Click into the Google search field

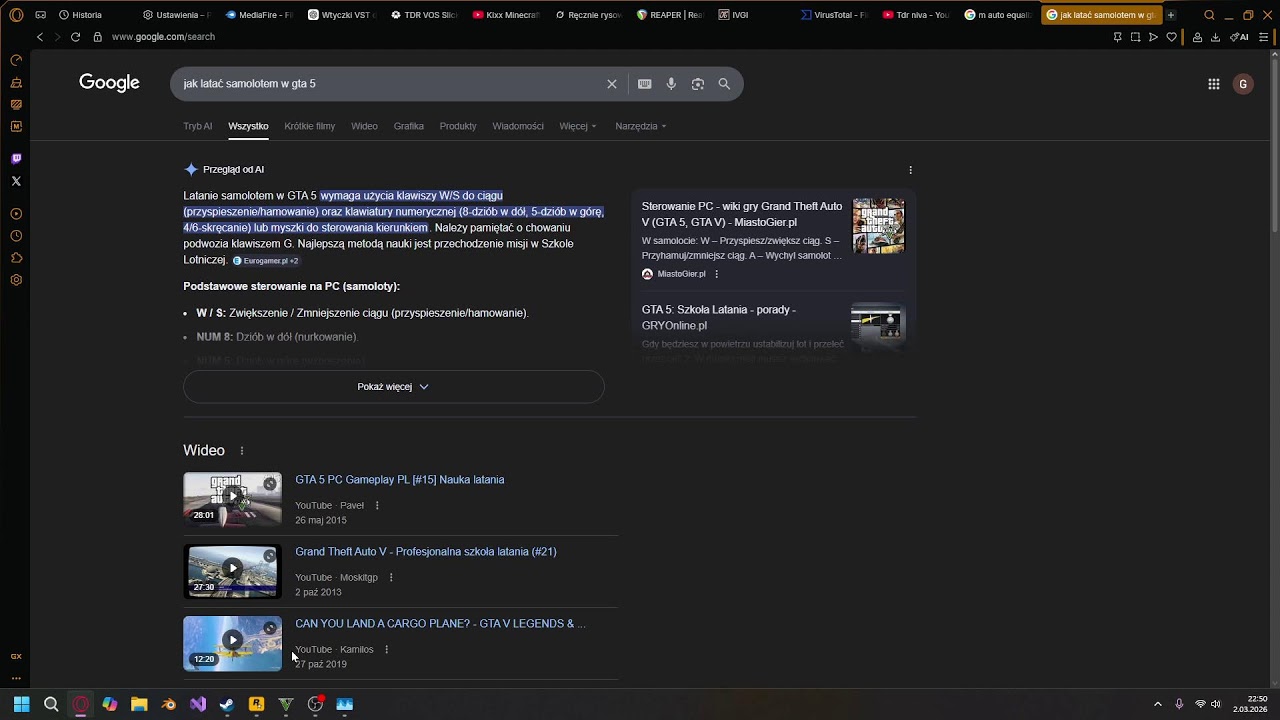click(390, 84)
